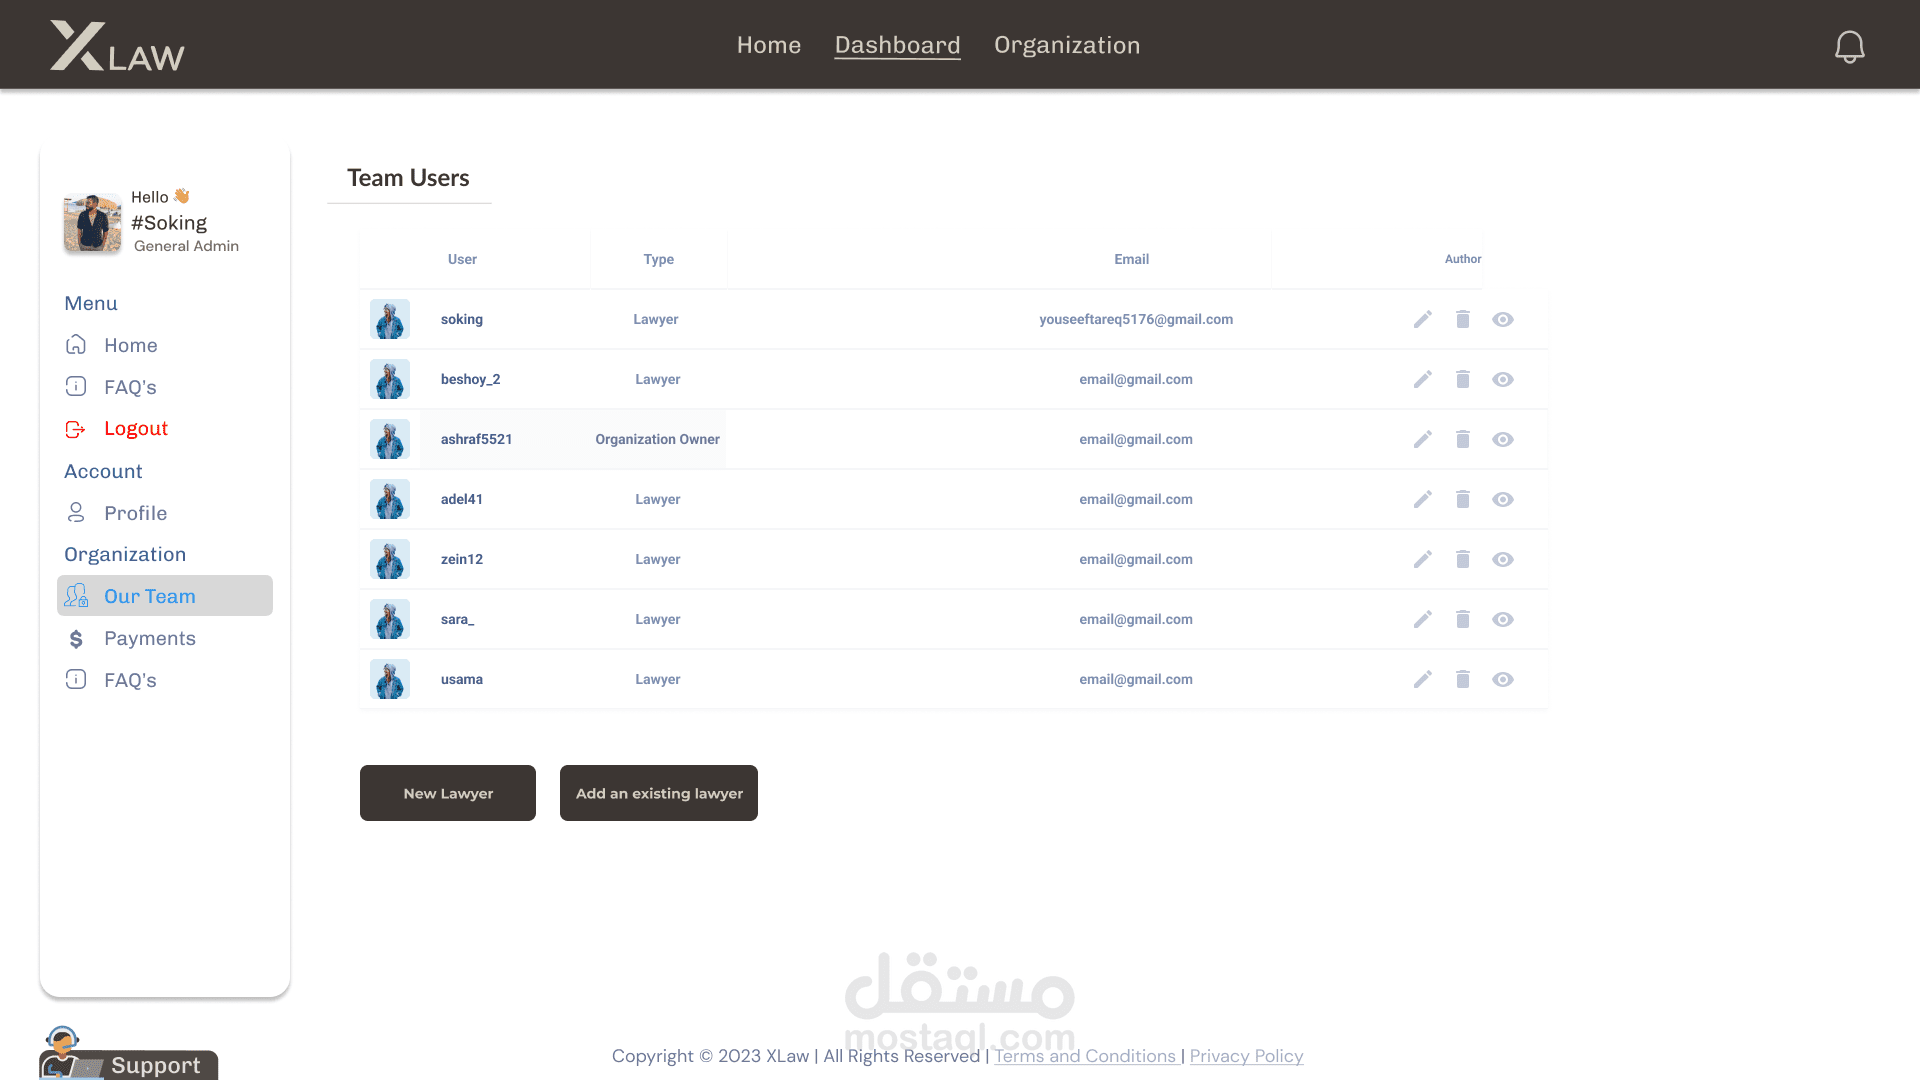The height and width of the screenshot is (1080, 1920).
Task: Delete user adel41 via trash icon
Action: pyautogui.click(x=1462, y=499)
